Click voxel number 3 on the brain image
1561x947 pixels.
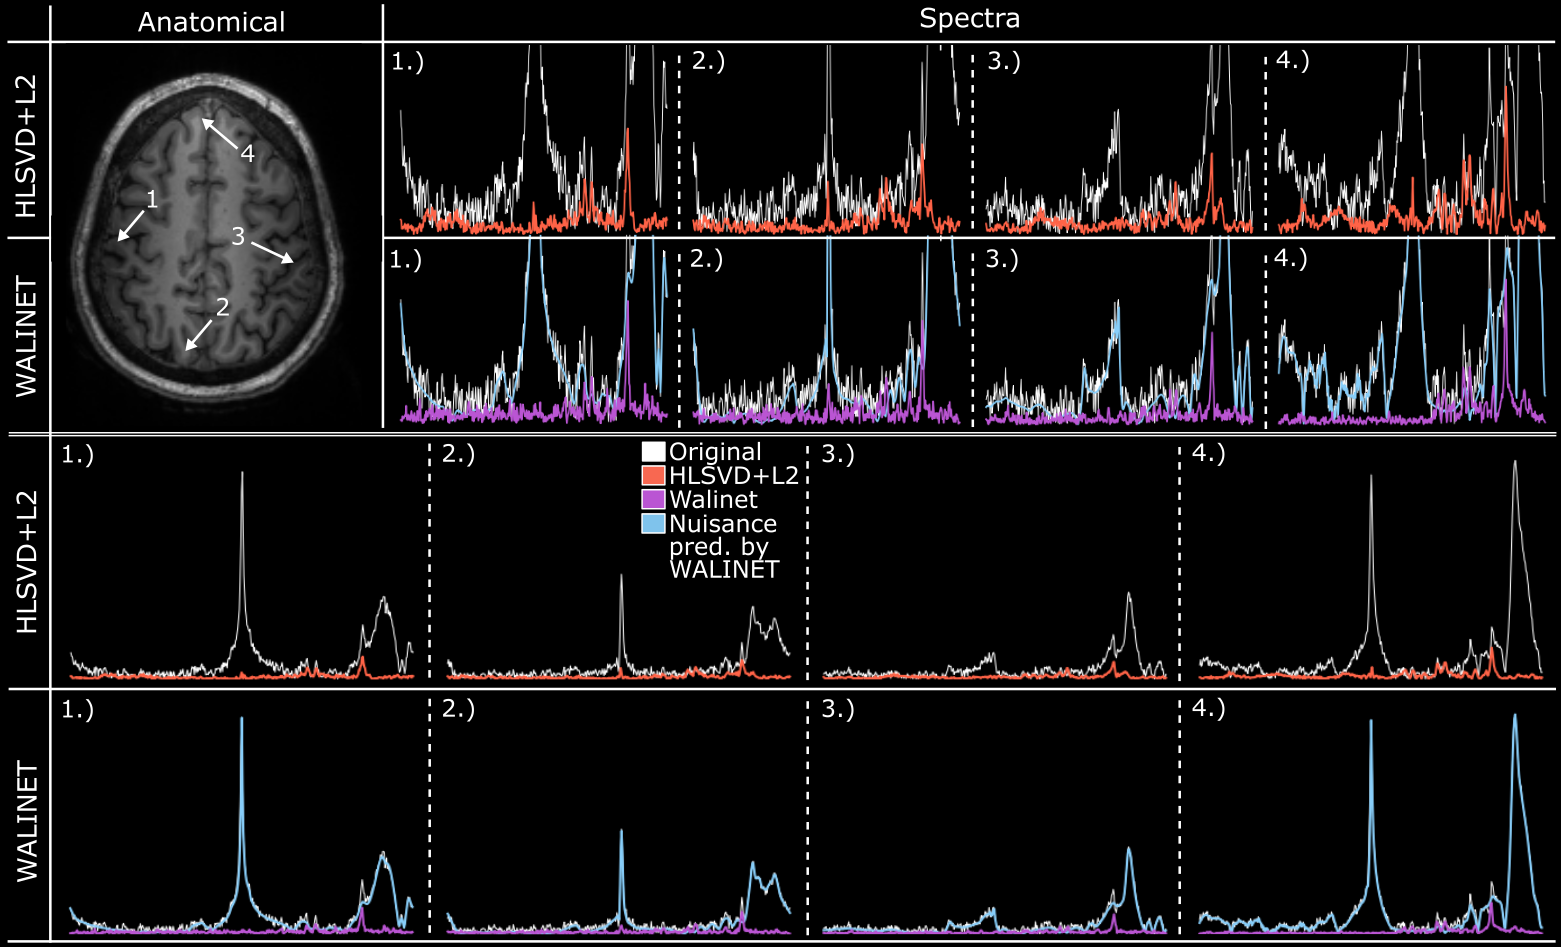pyautogui.click(x=238, y=236)
